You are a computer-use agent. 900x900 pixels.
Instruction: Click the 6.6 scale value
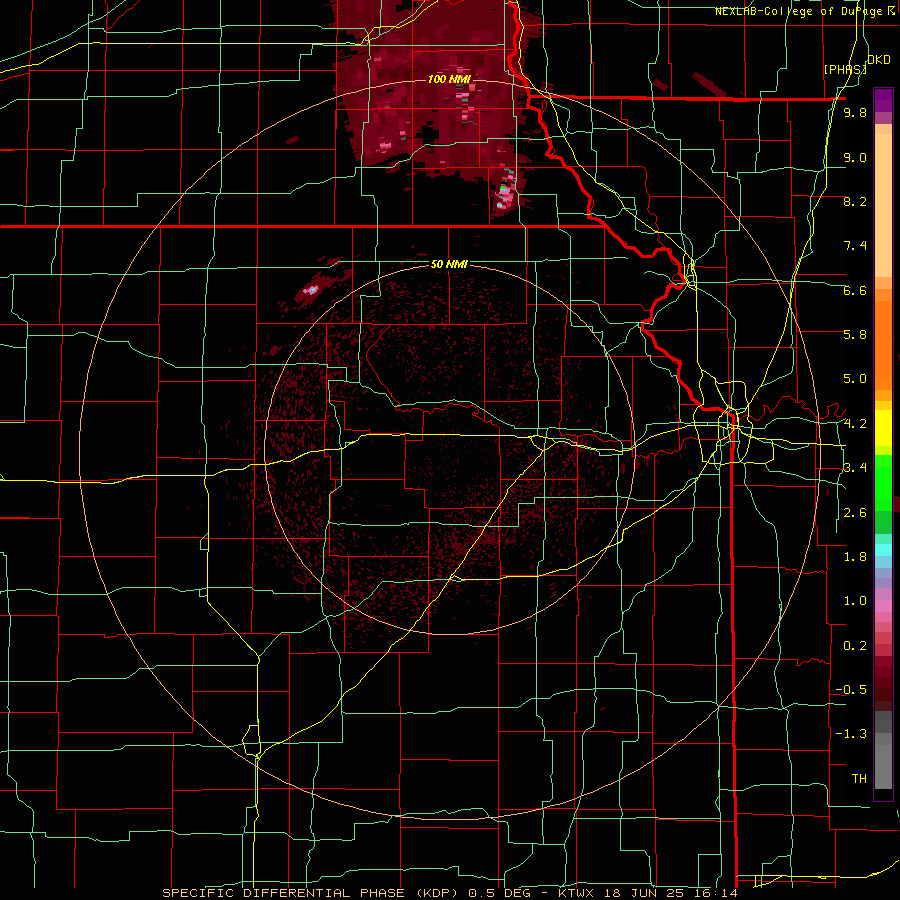tap(855, 290)
